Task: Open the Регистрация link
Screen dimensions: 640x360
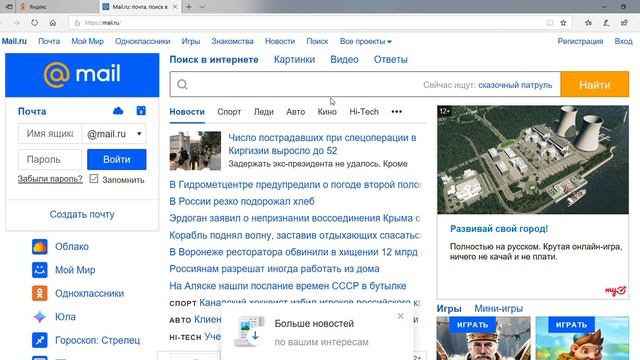Action: 580,41
